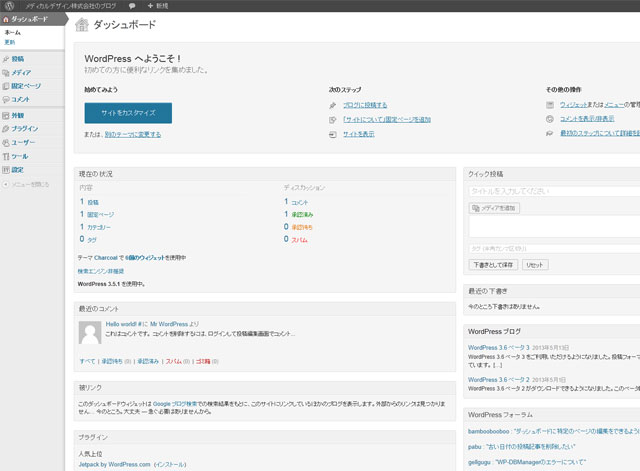The height and width of the screenshot is (471, 640).
Task: Click the Install link for Jetpack
Action: point(170,465)
